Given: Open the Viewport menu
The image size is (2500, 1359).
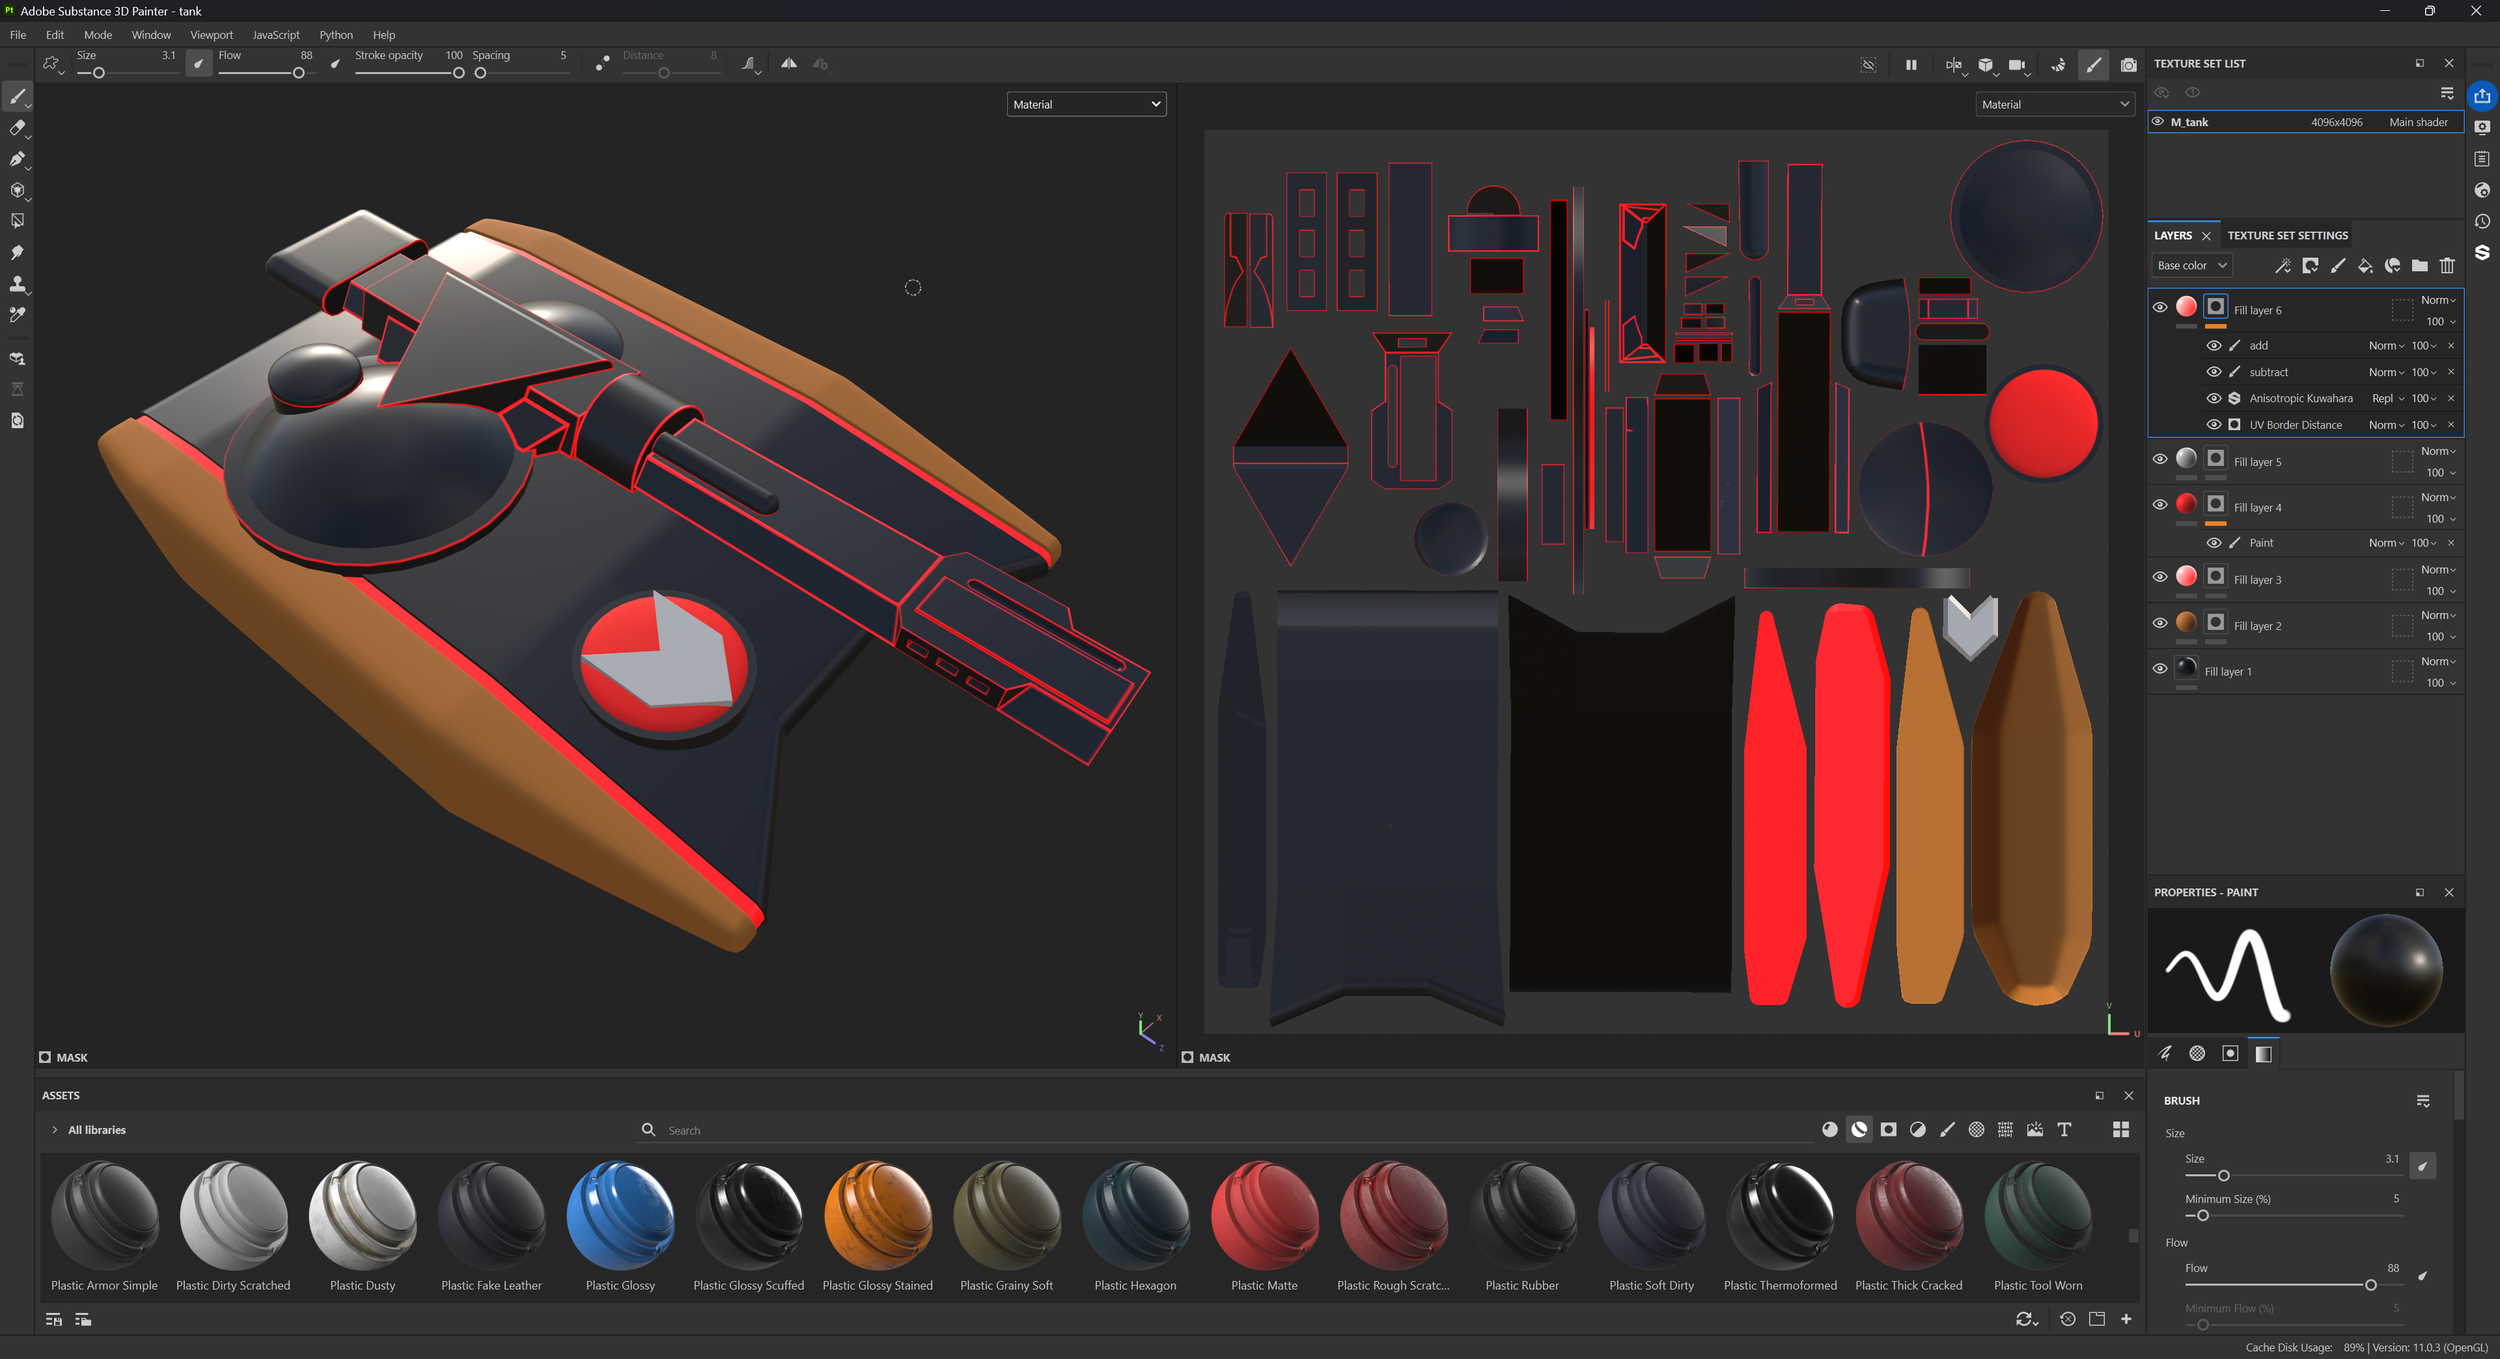Looking at the screenshot, I should [x=211, y=35].
